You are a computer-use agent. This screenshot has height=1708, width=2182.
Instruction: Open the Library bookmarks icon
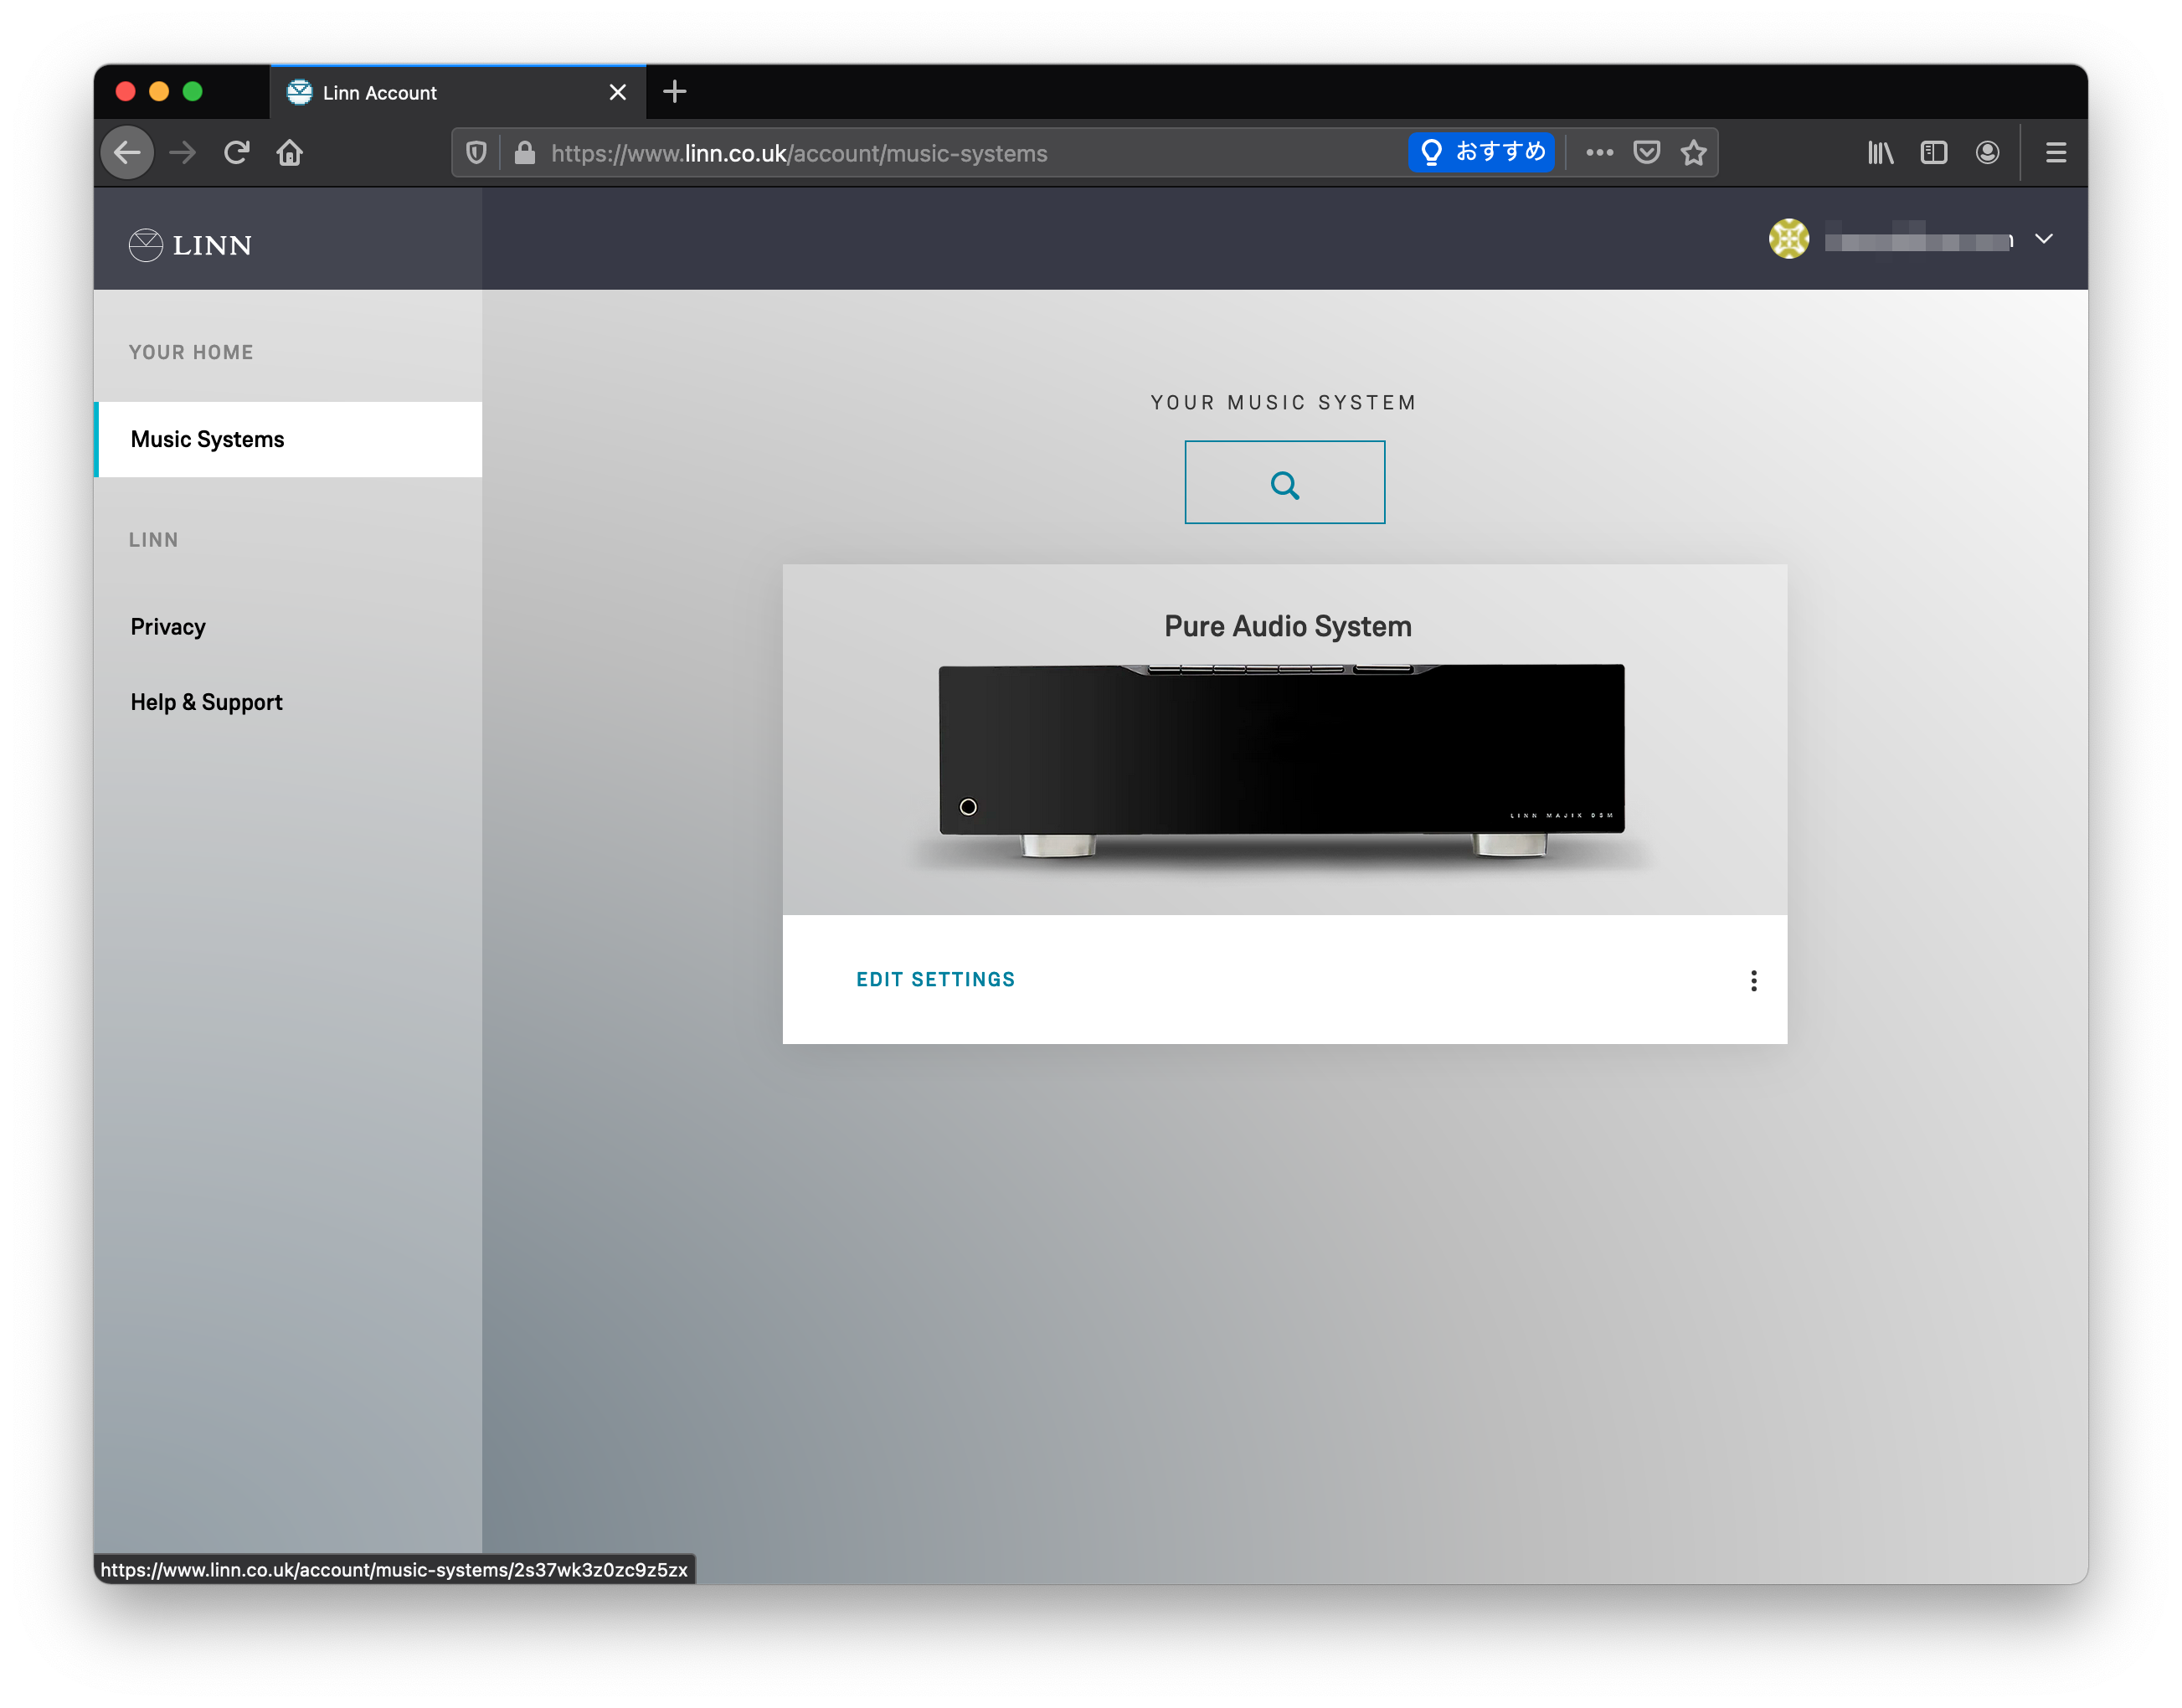click(1880, 153)
